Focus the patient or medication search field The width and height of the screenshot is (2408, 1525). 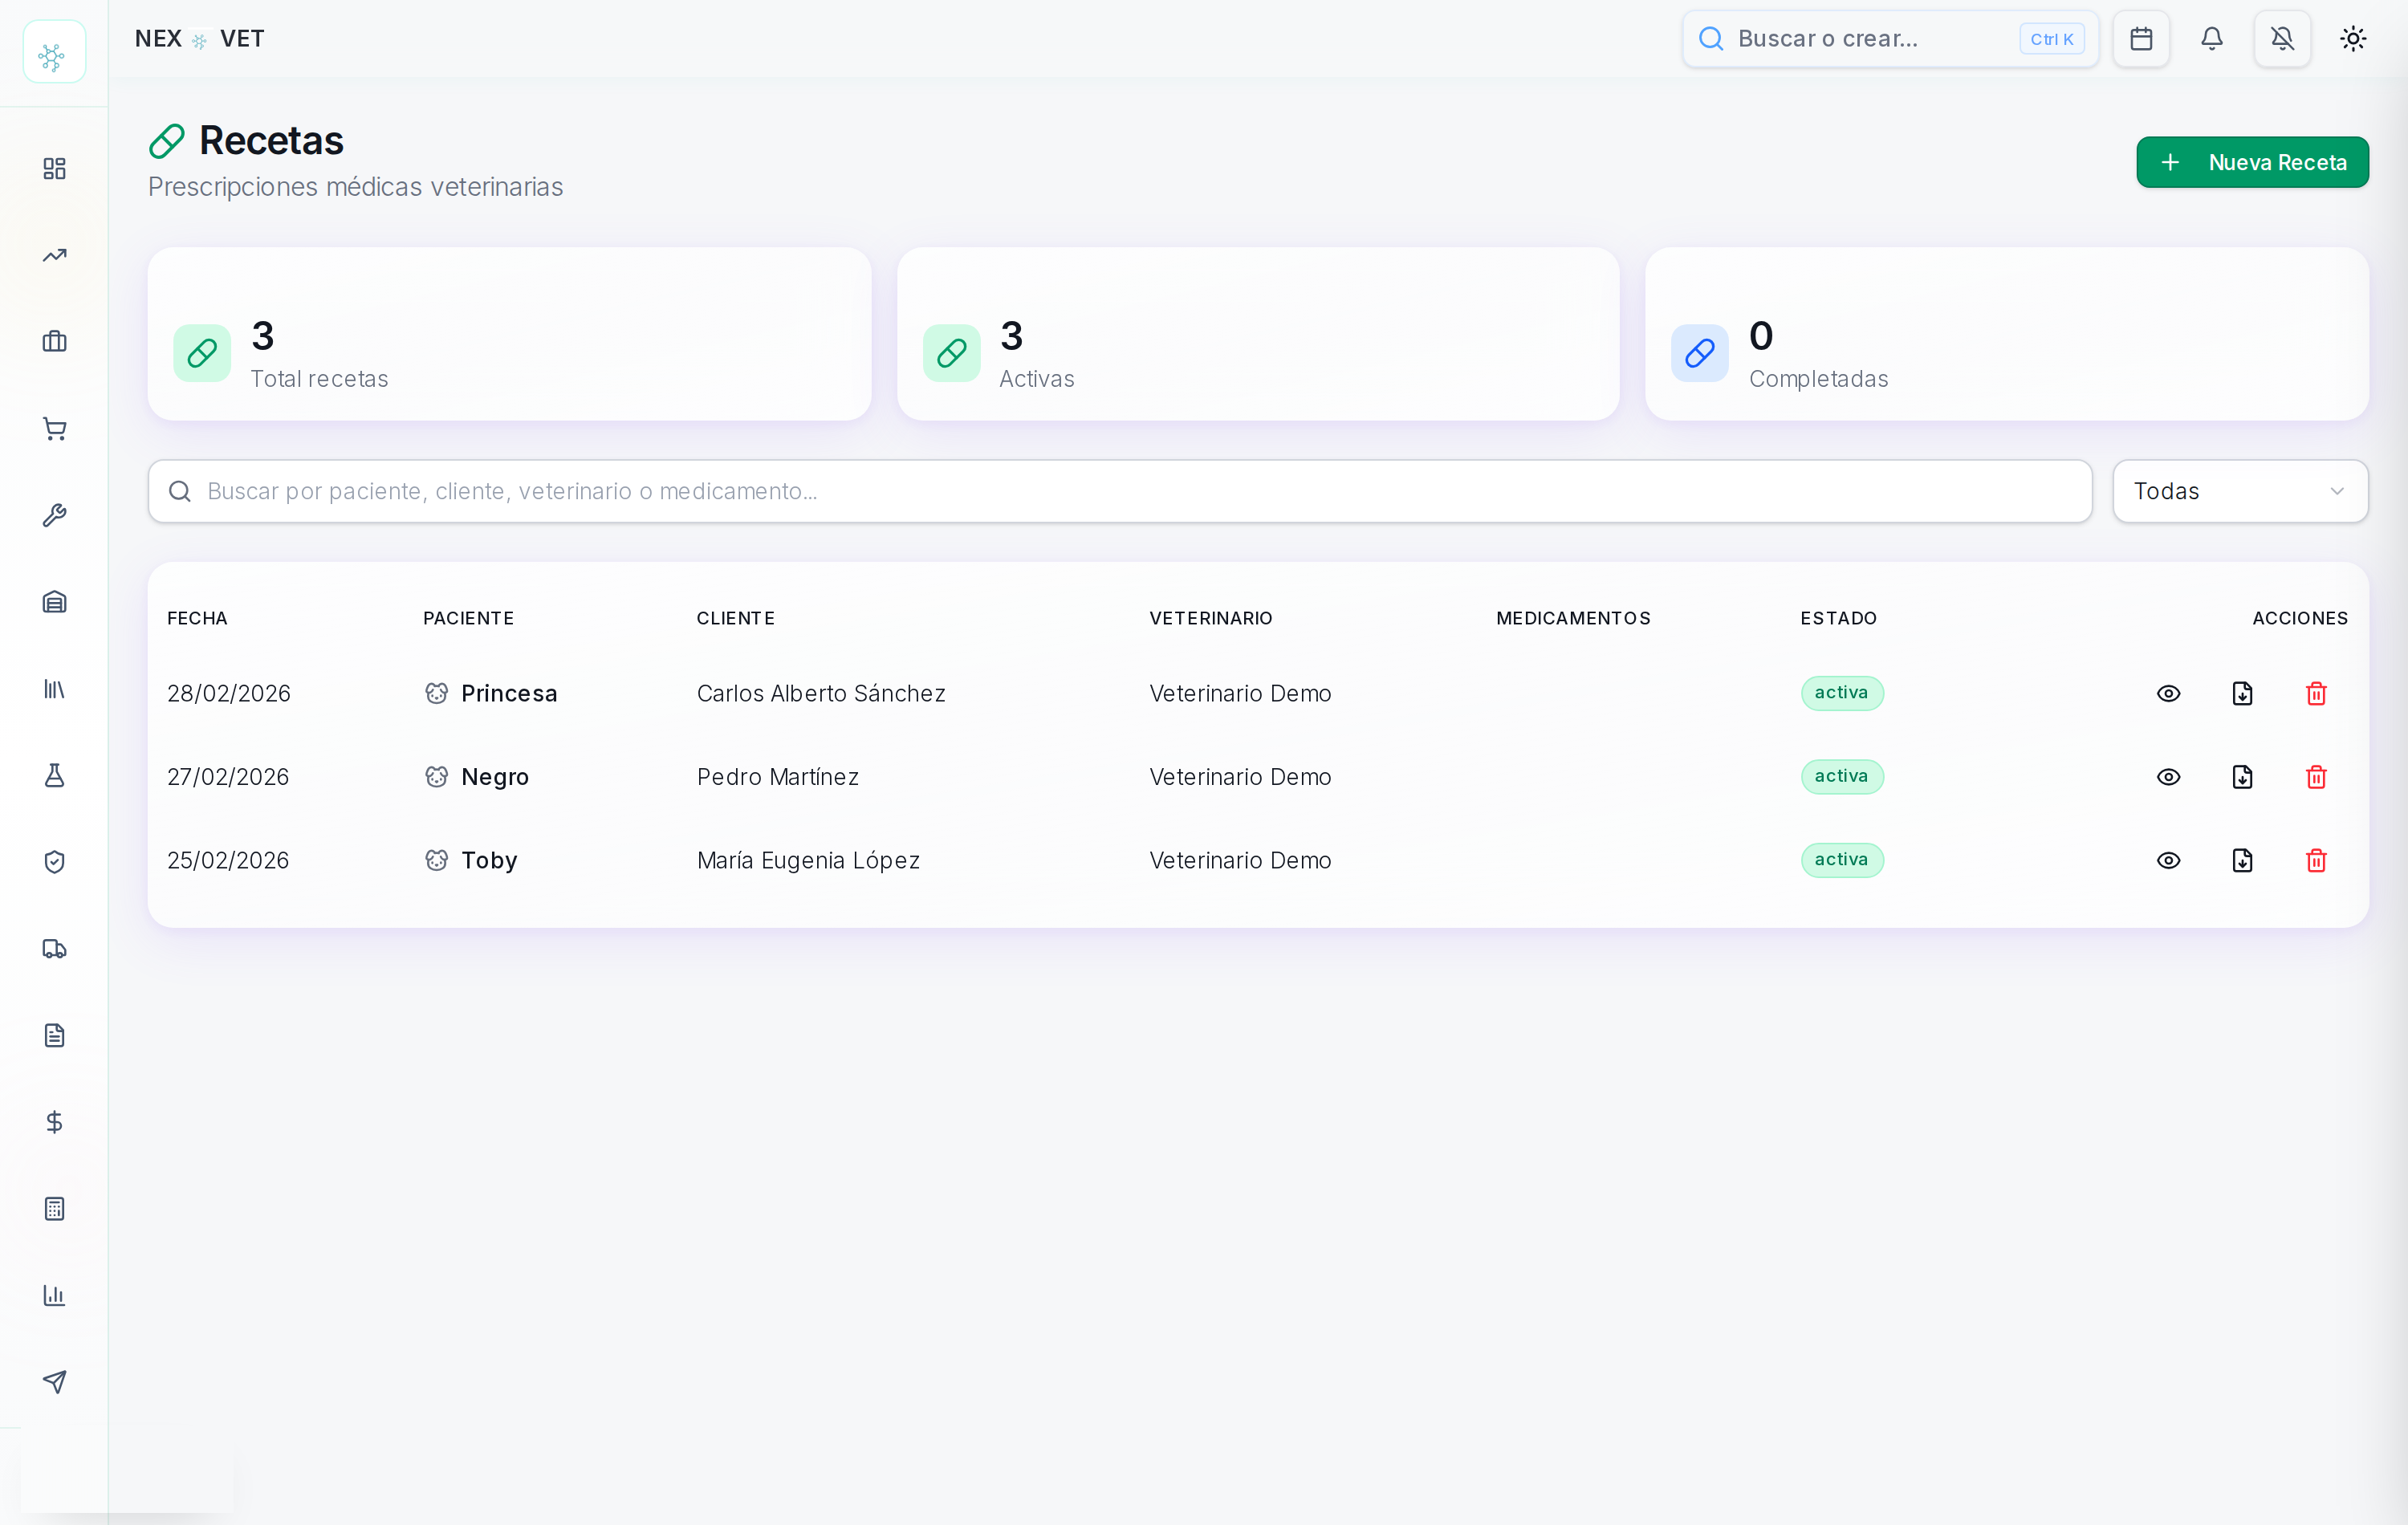(x=1120, y=491)
